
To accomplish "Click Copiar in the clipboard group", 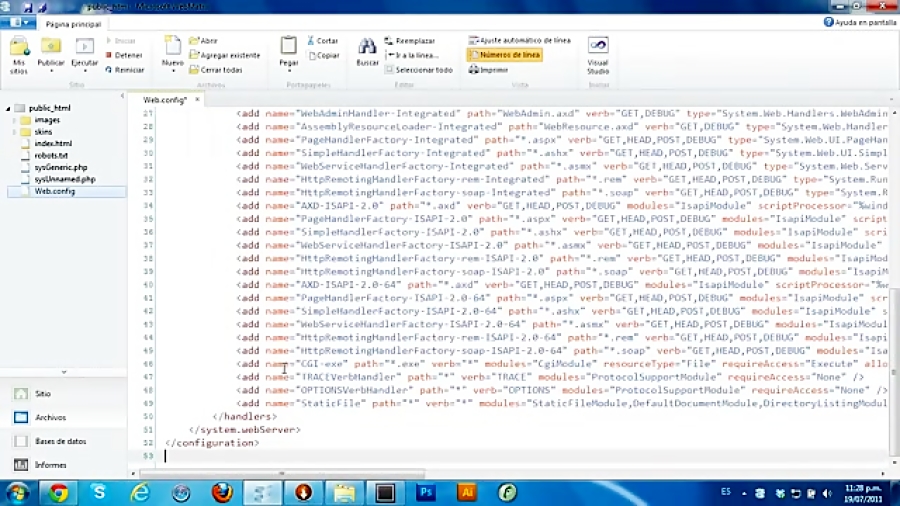I will click(x=324, y=56).
